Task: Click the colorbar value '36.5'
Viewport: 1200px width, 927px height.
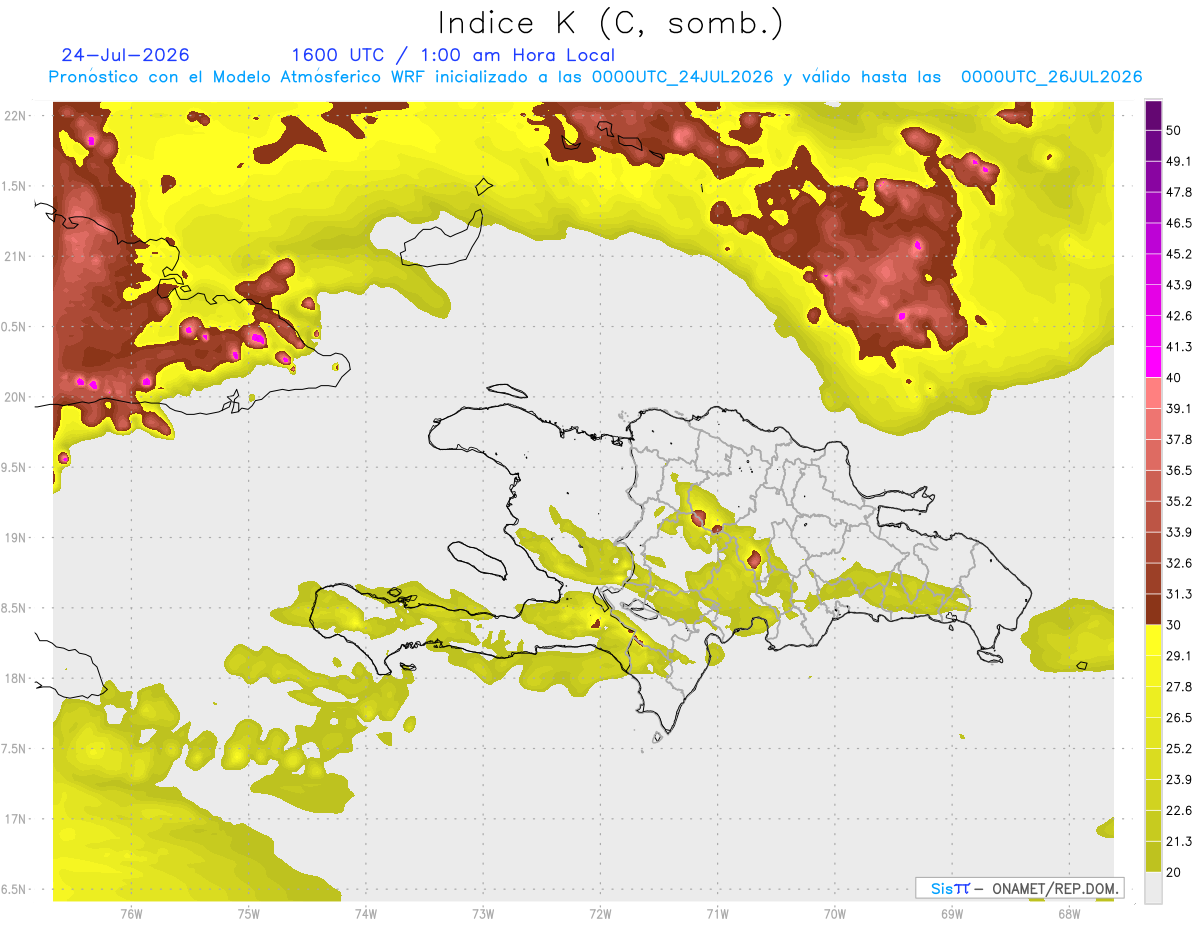Action: click(1179, 470)
